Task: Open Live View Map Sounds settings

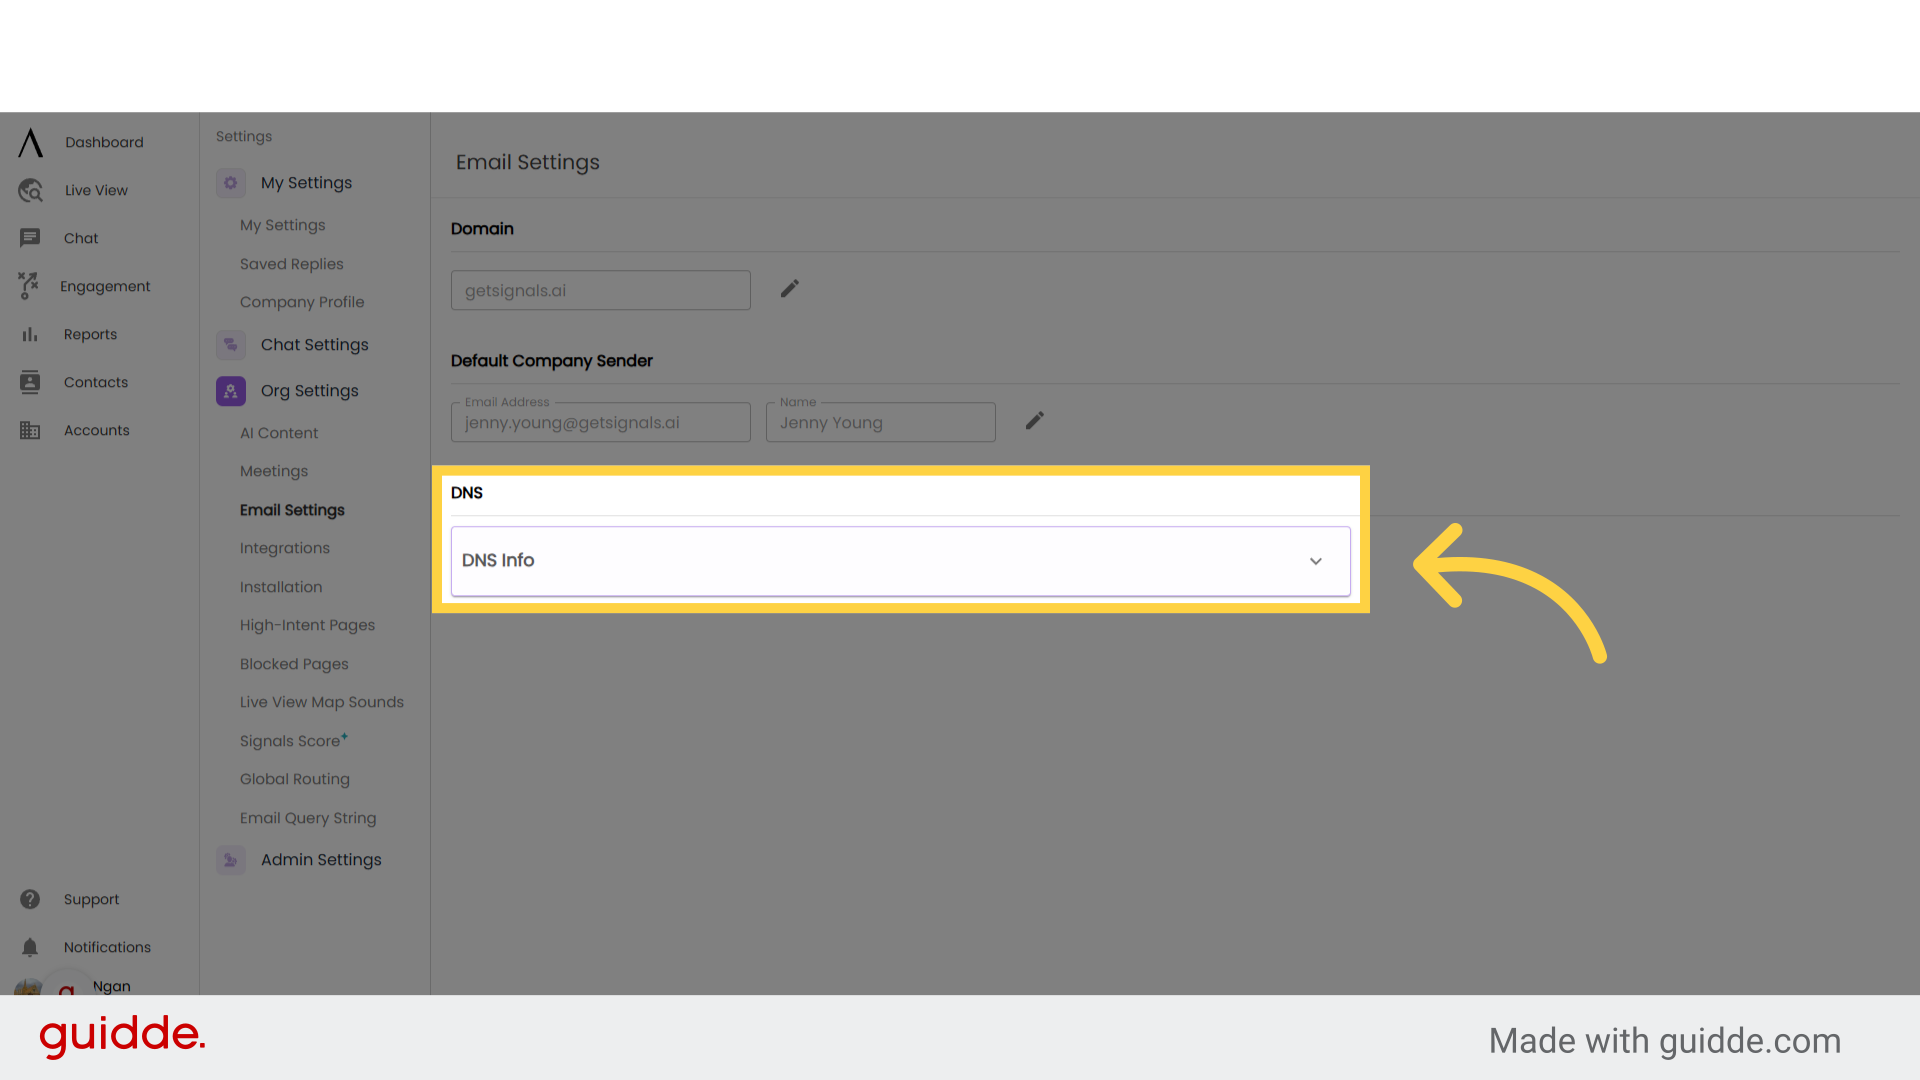Action: pyautogui.click(x=322, y=702)
